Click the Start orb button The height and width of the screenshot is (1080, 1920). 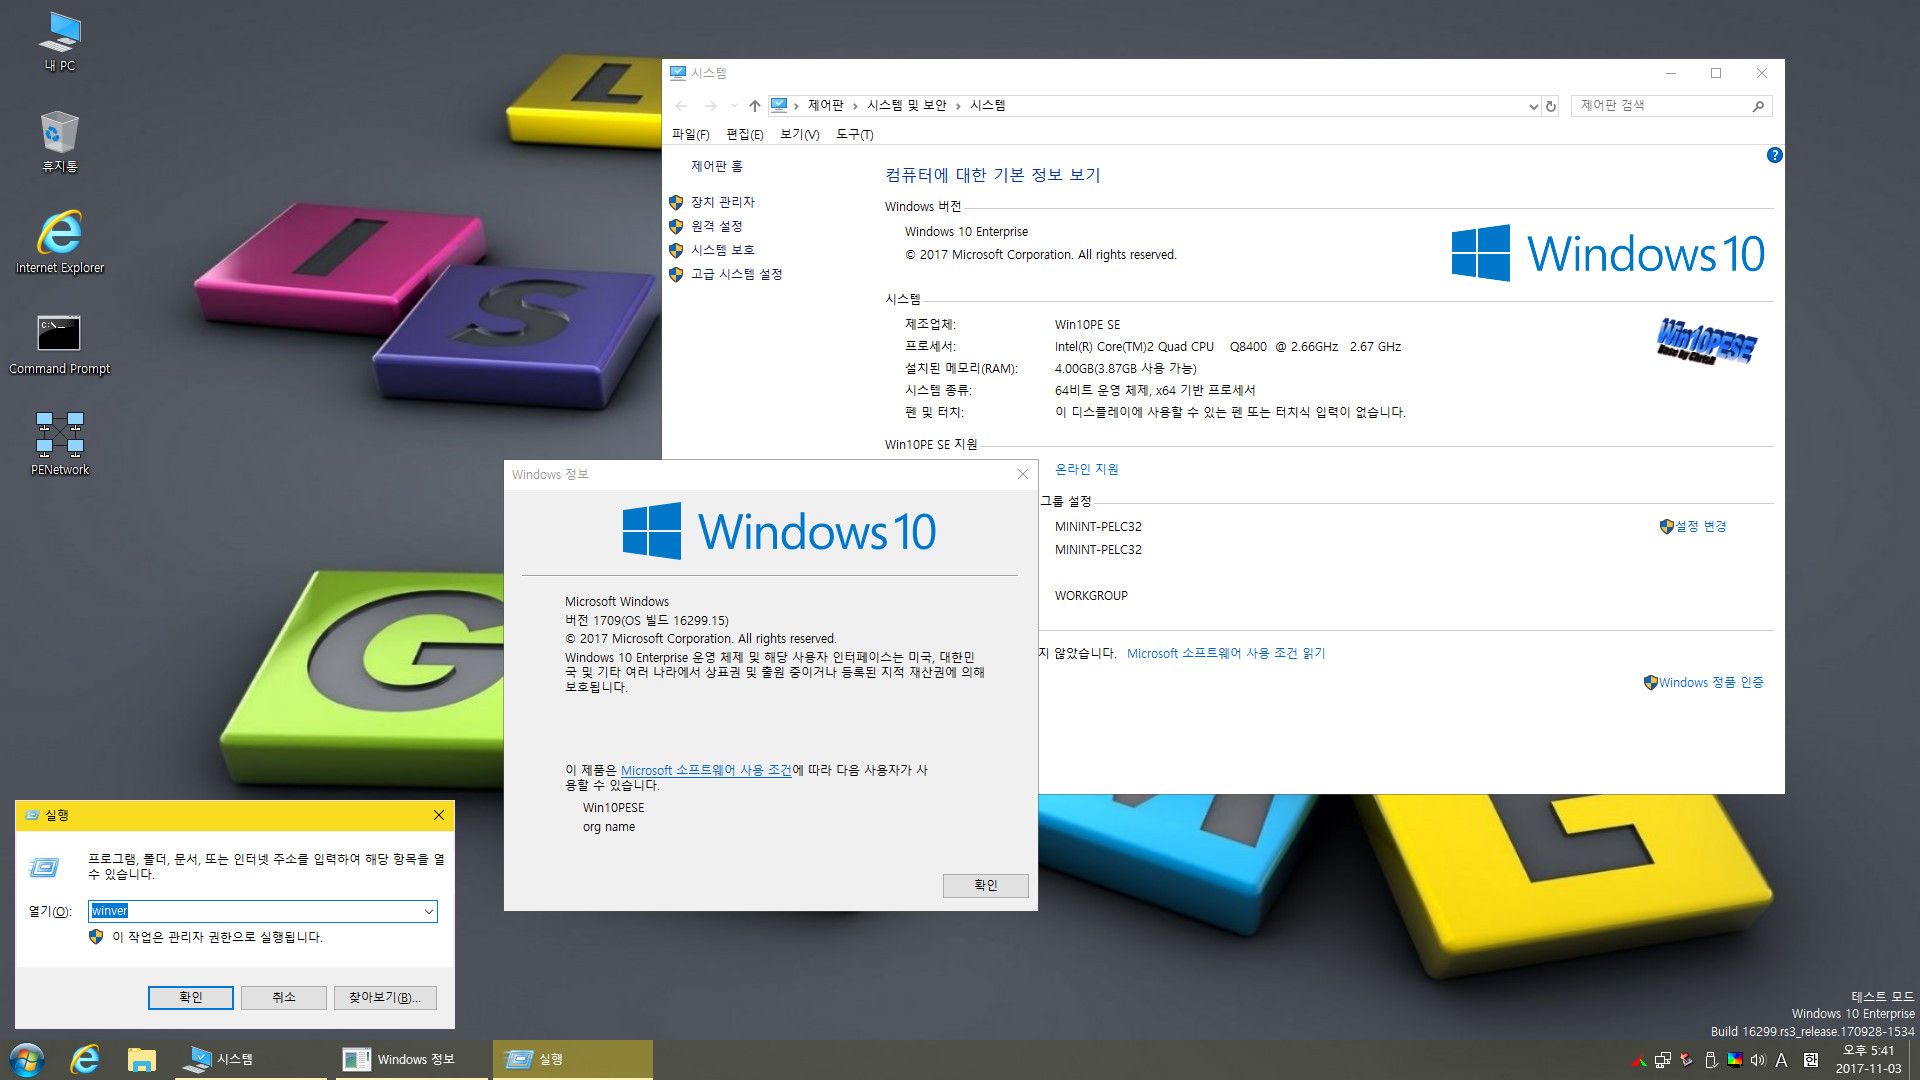pyautogui.click(x=27, y=1059)
